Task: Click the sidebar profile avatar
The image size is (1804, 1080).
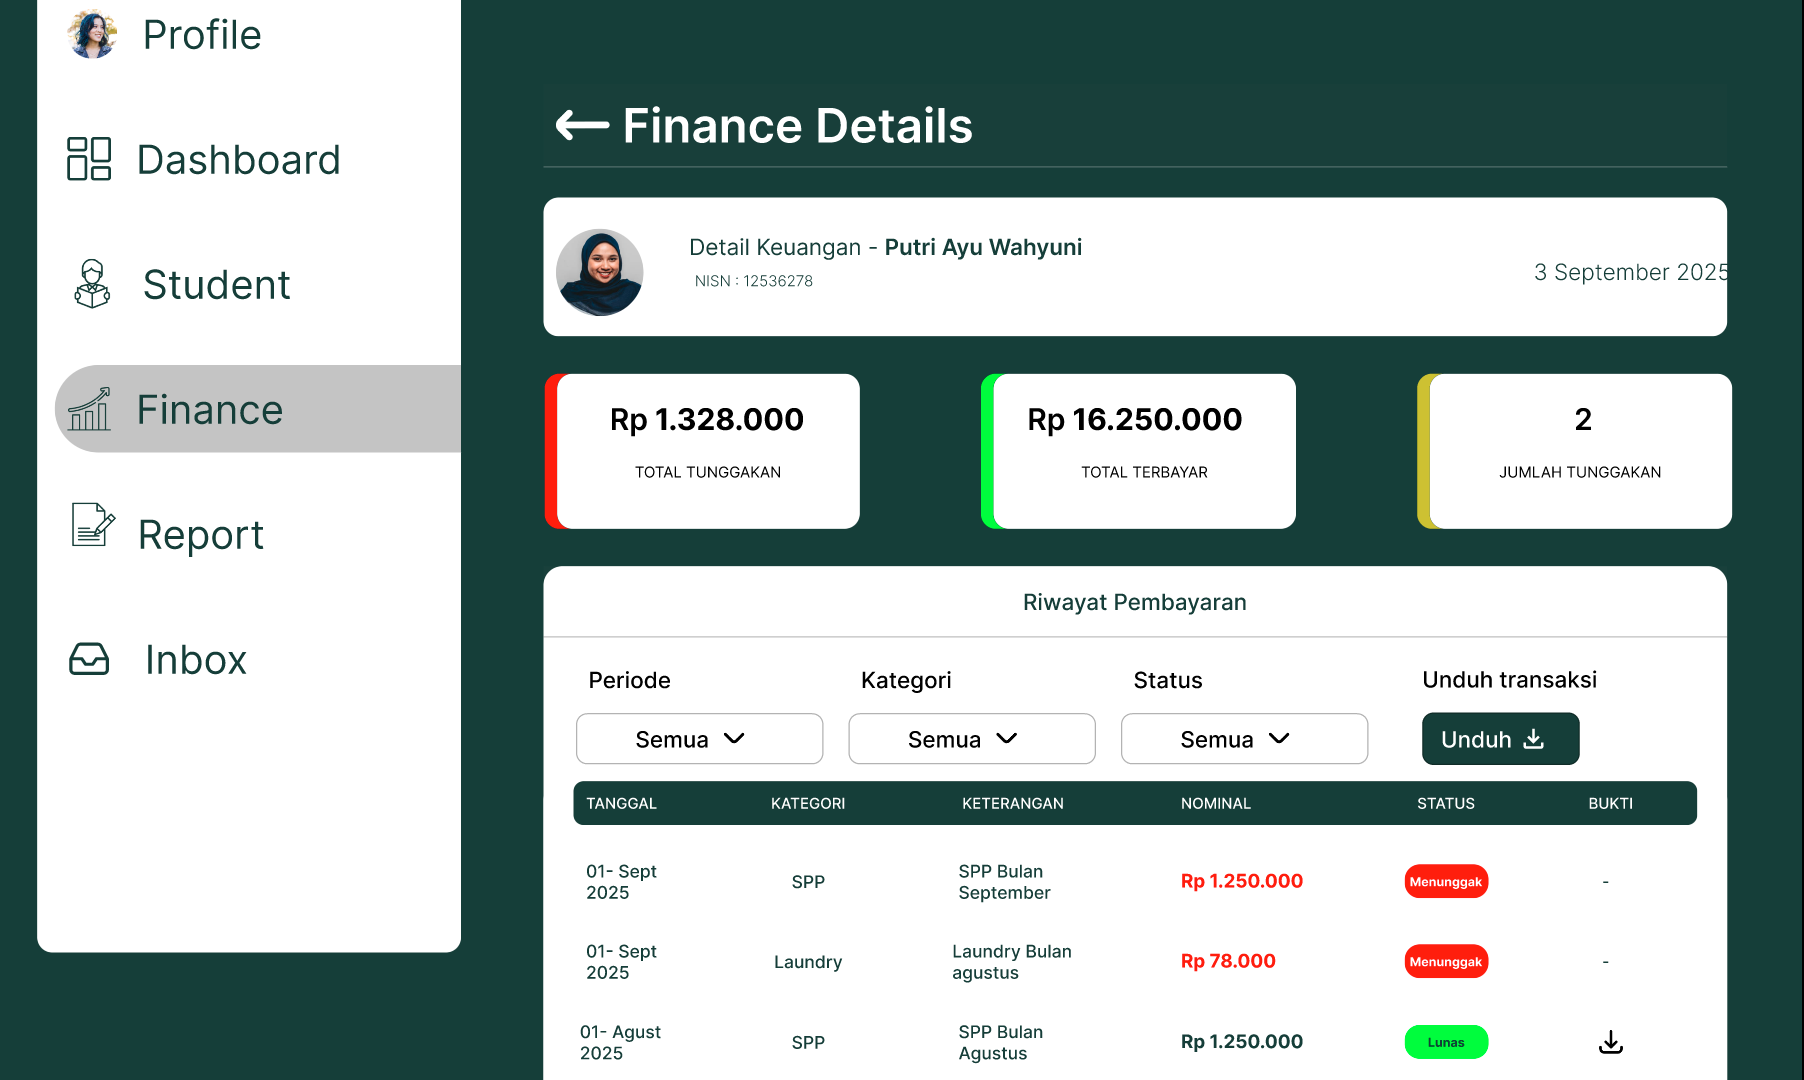Action: point(92,34)
